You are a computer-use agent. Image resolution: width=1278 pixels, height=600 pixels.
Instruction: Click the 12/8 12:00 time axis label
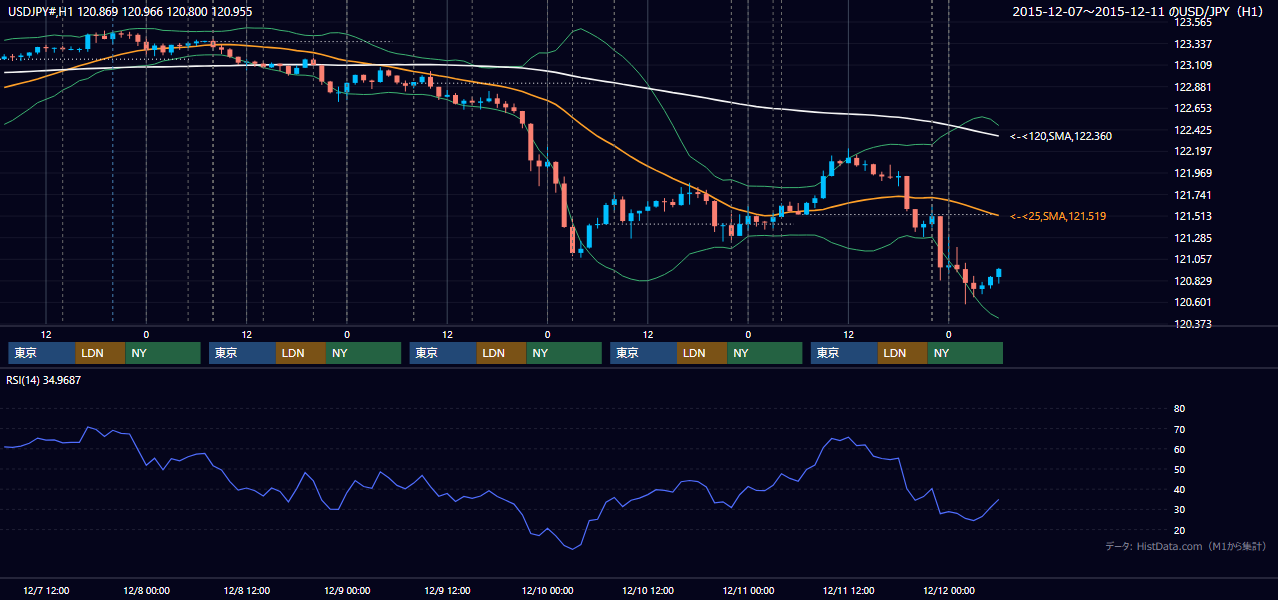click(x=247, y=590)
